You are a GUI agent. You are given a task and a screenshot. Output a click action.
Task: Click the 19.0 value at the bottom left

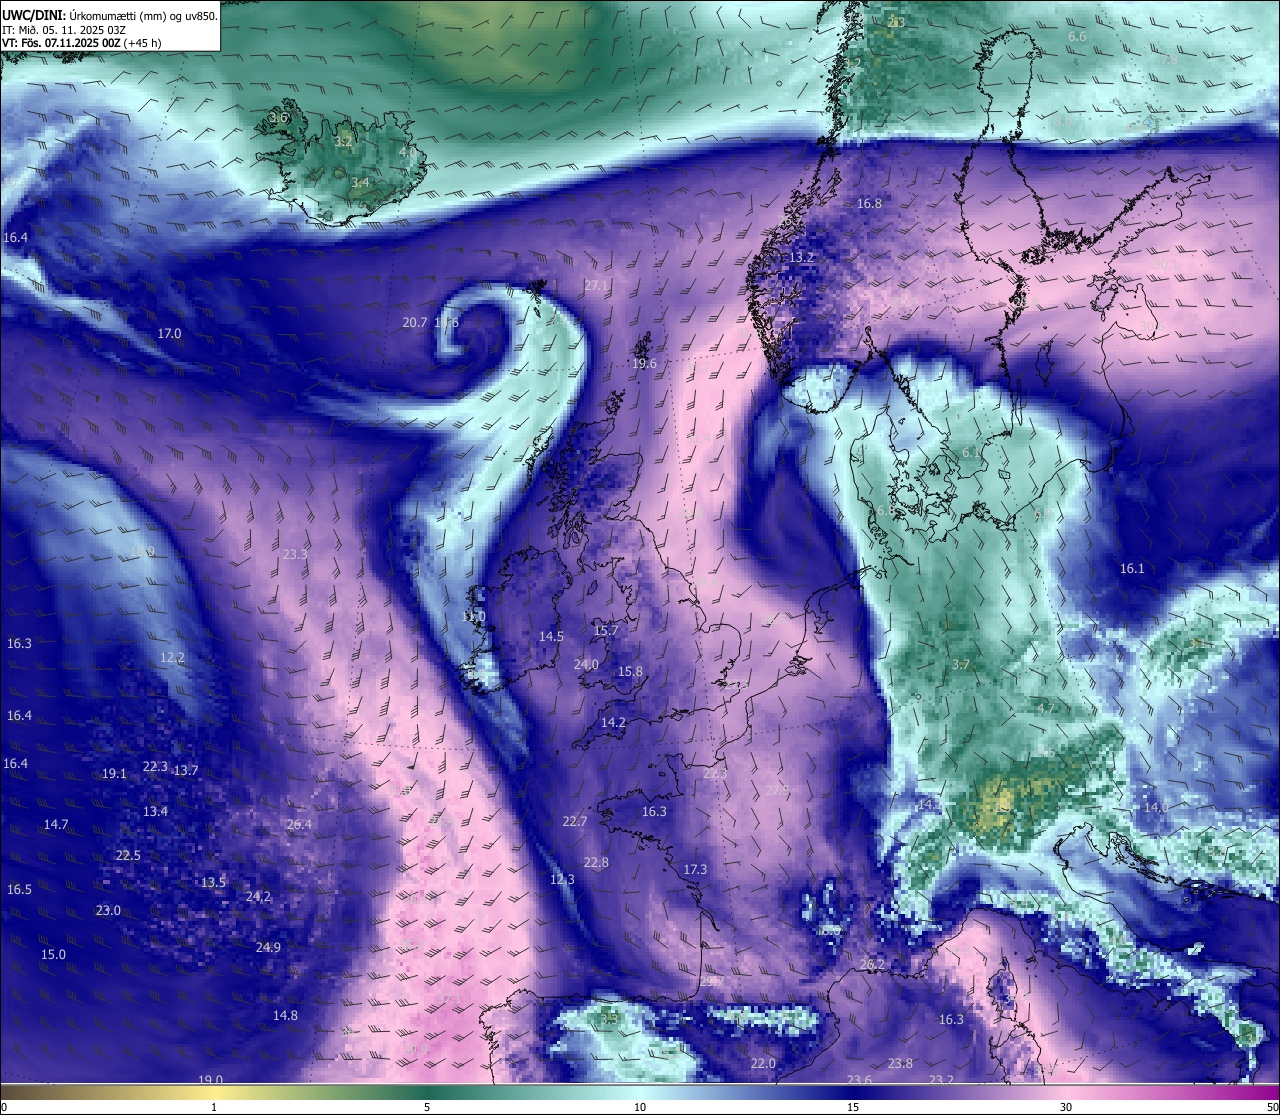point(210,1081)
